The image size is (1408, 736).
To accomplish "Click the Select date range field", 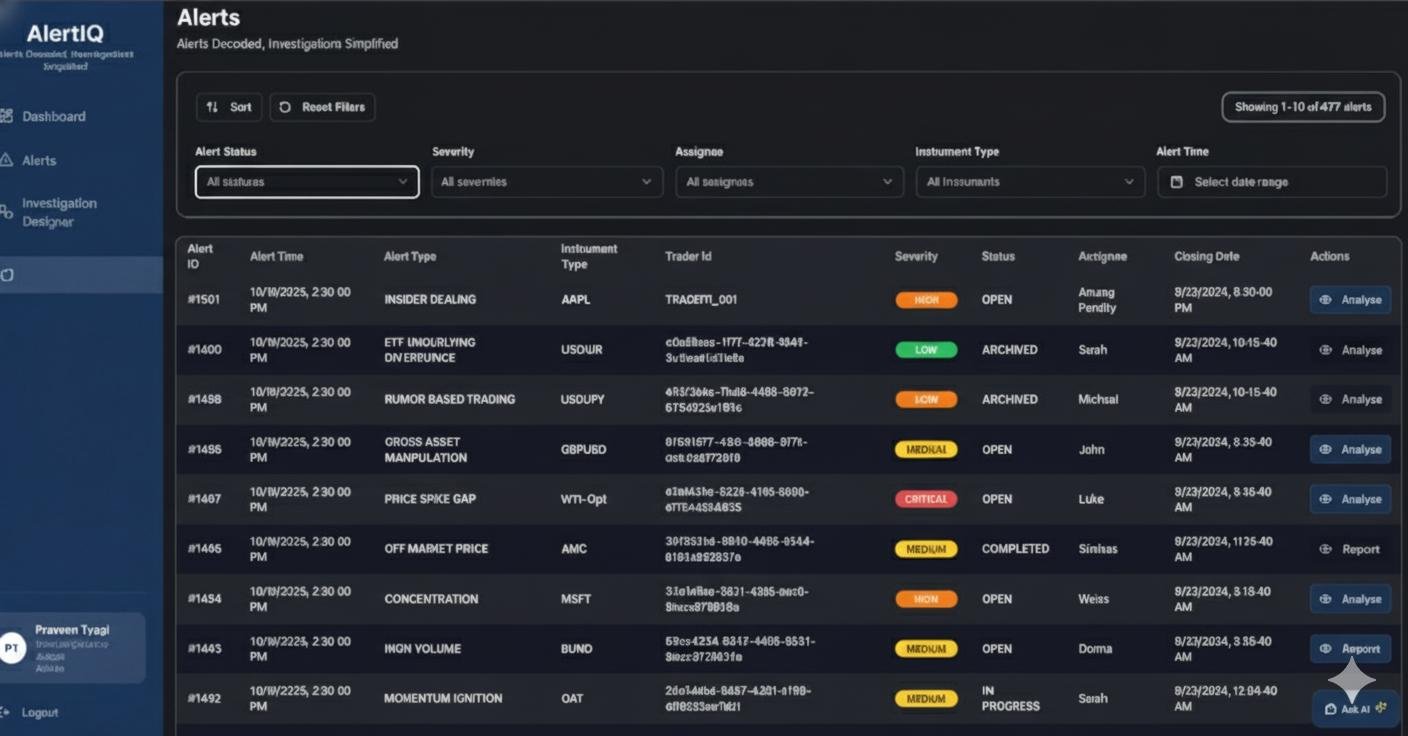I will click(x=1272, y=182).
